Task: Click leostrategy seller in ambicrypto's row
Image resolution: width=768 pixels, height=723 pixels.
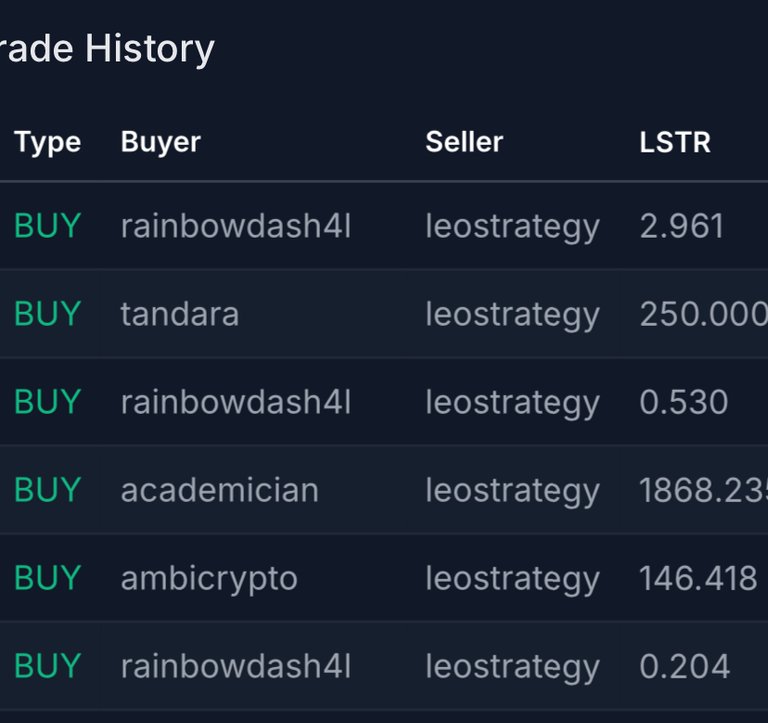Action: [512, 579]
